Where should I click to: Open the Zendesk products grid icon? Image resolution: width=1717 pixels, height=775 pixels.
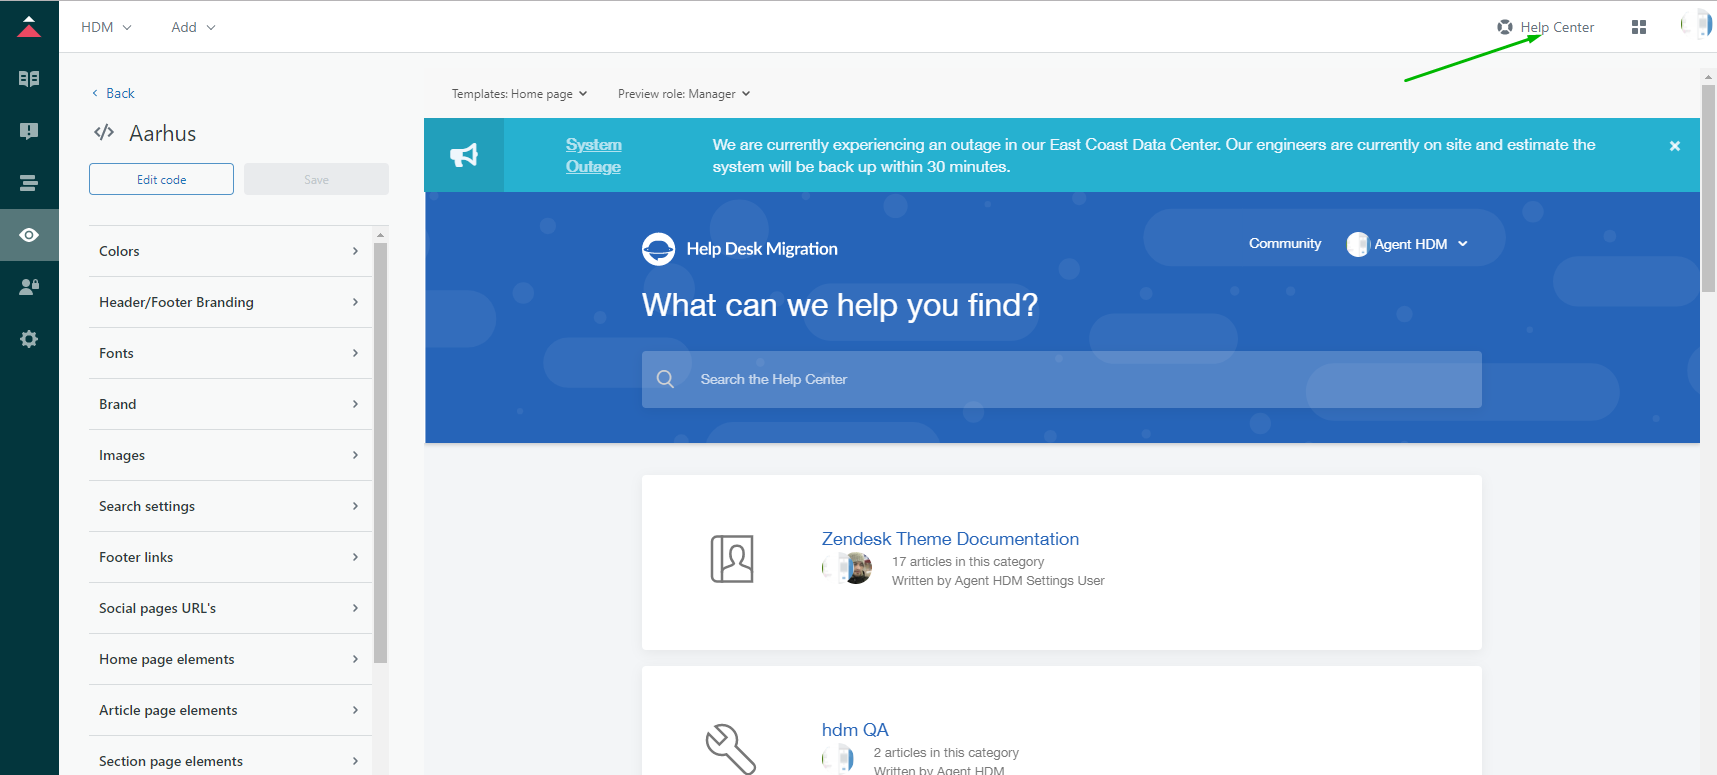tap(1638, 27)
